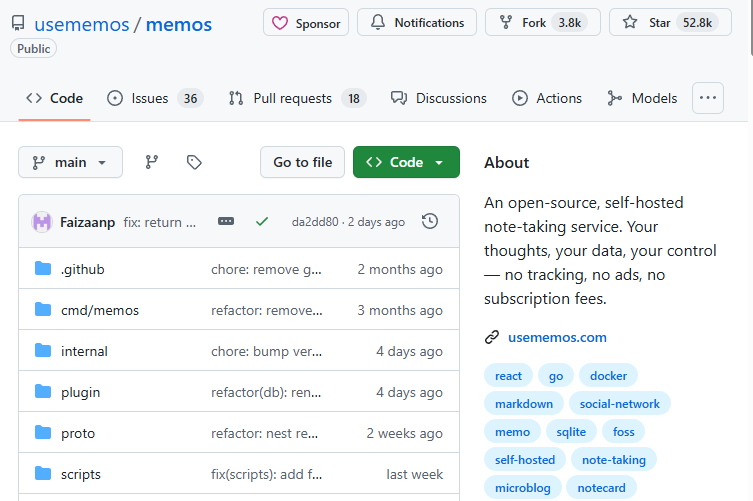753x501 pixels.
Task: Switch to the Issues tab
Action: 155,98
